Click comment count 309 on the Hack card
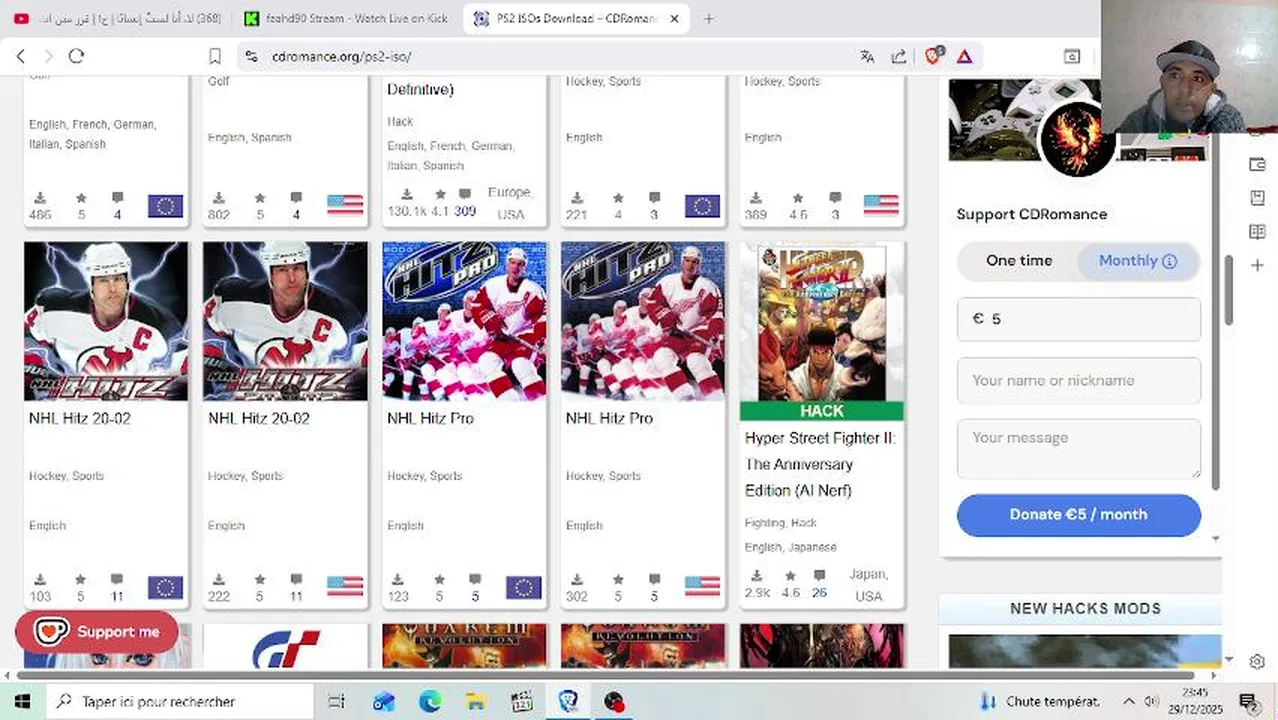Image resolution: width=1278 pixels, height=720 pixels. [465, 211]
